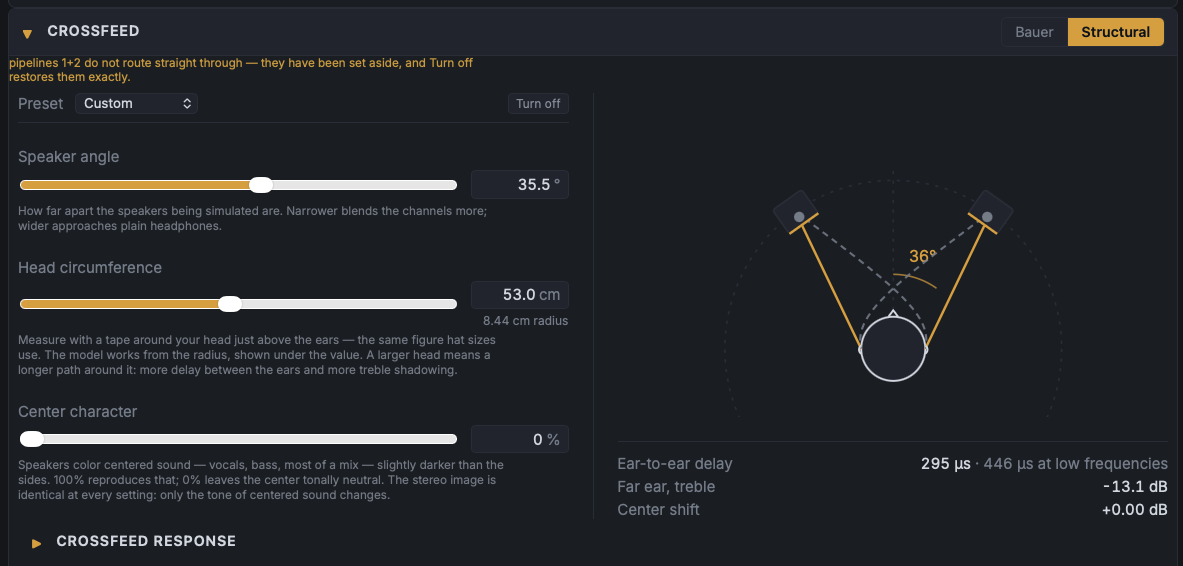The width and height of the screenshot is (1183, 566).
Task: Click the 36° angle label in diagram
Action: 922,257
